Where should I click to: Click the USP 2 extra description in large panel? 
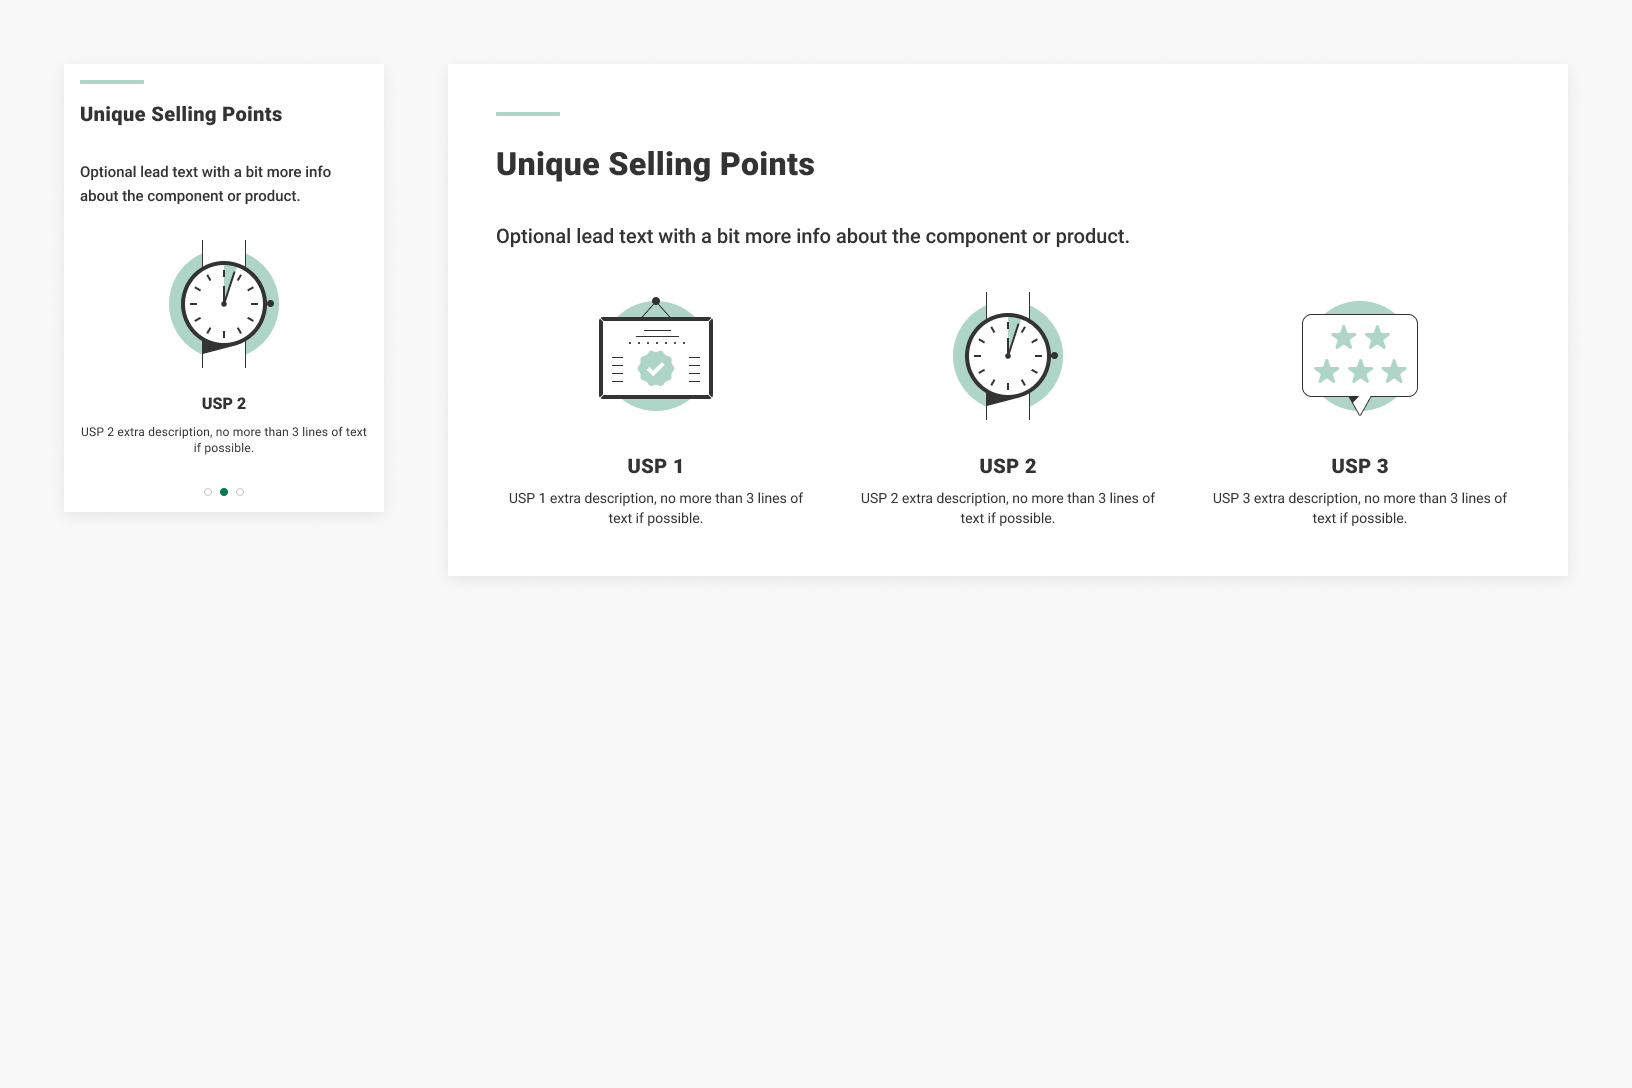[1008, 508]
